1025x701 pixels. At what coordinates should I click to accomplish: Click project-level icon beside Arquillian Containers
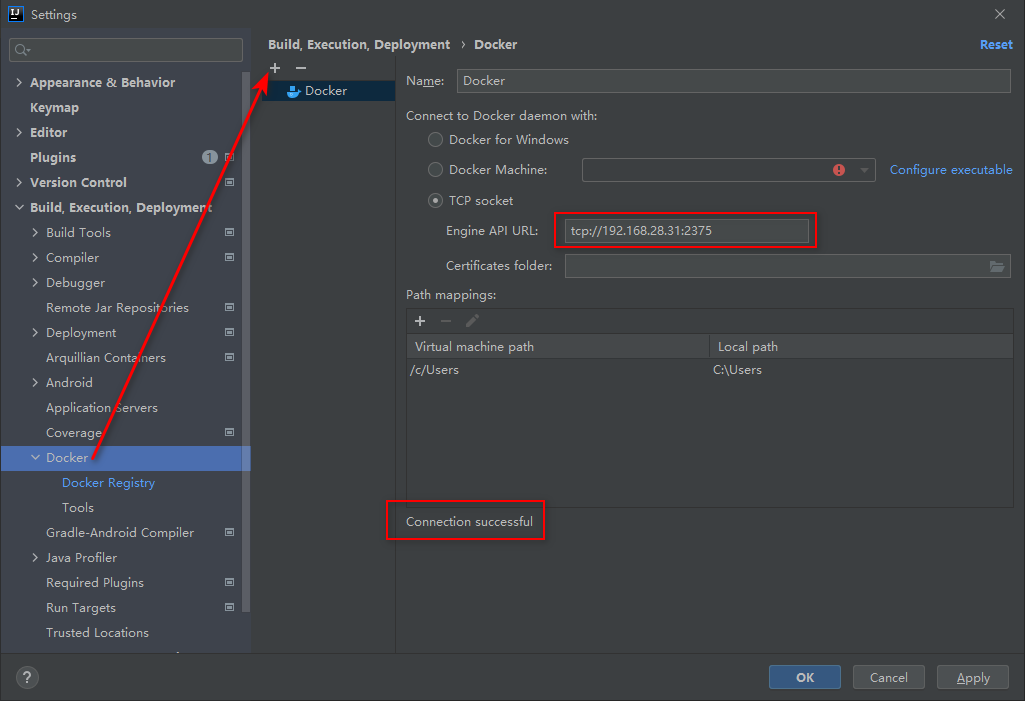click(x=229, y=357)
